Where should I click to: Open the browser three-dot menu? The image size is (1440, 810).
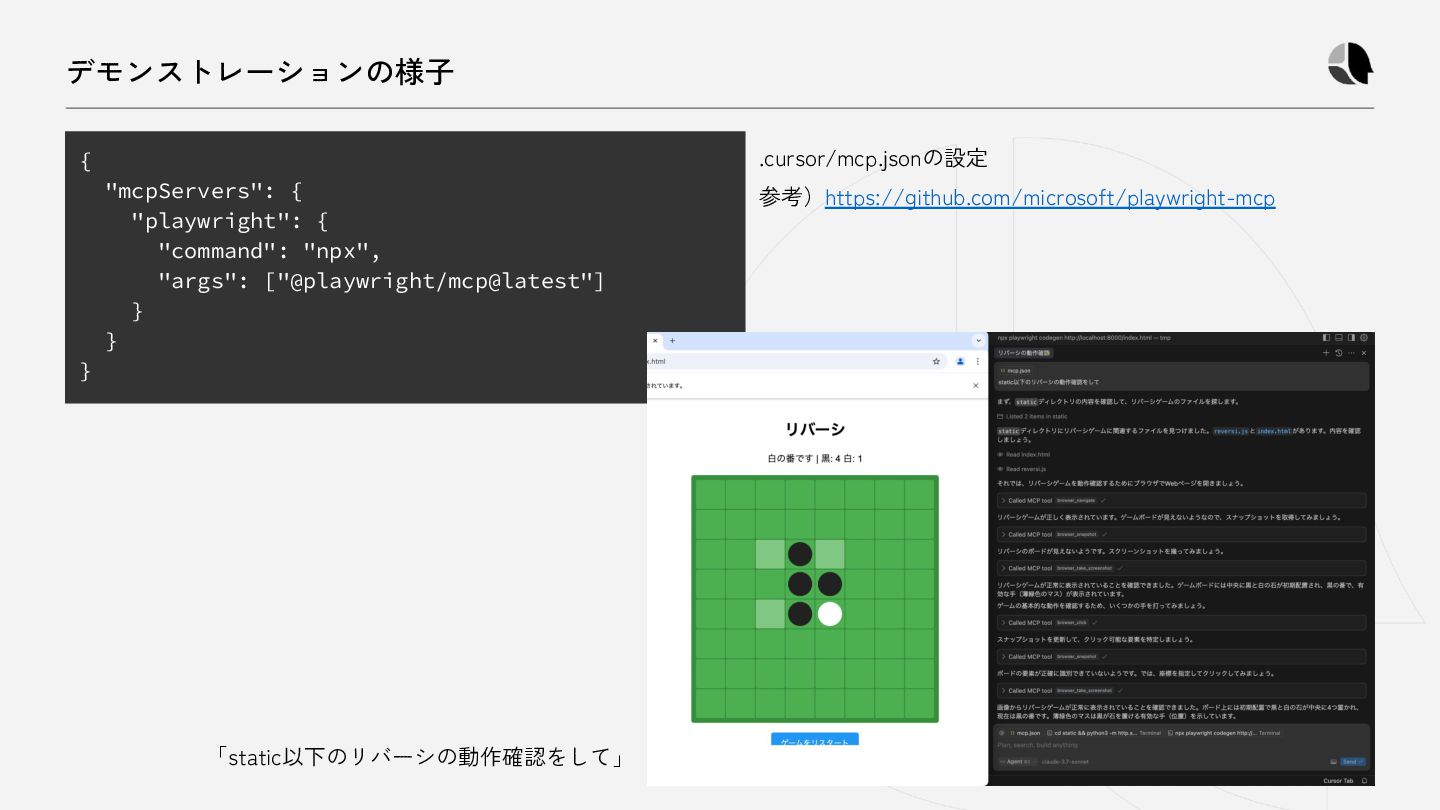pos(977,361)
